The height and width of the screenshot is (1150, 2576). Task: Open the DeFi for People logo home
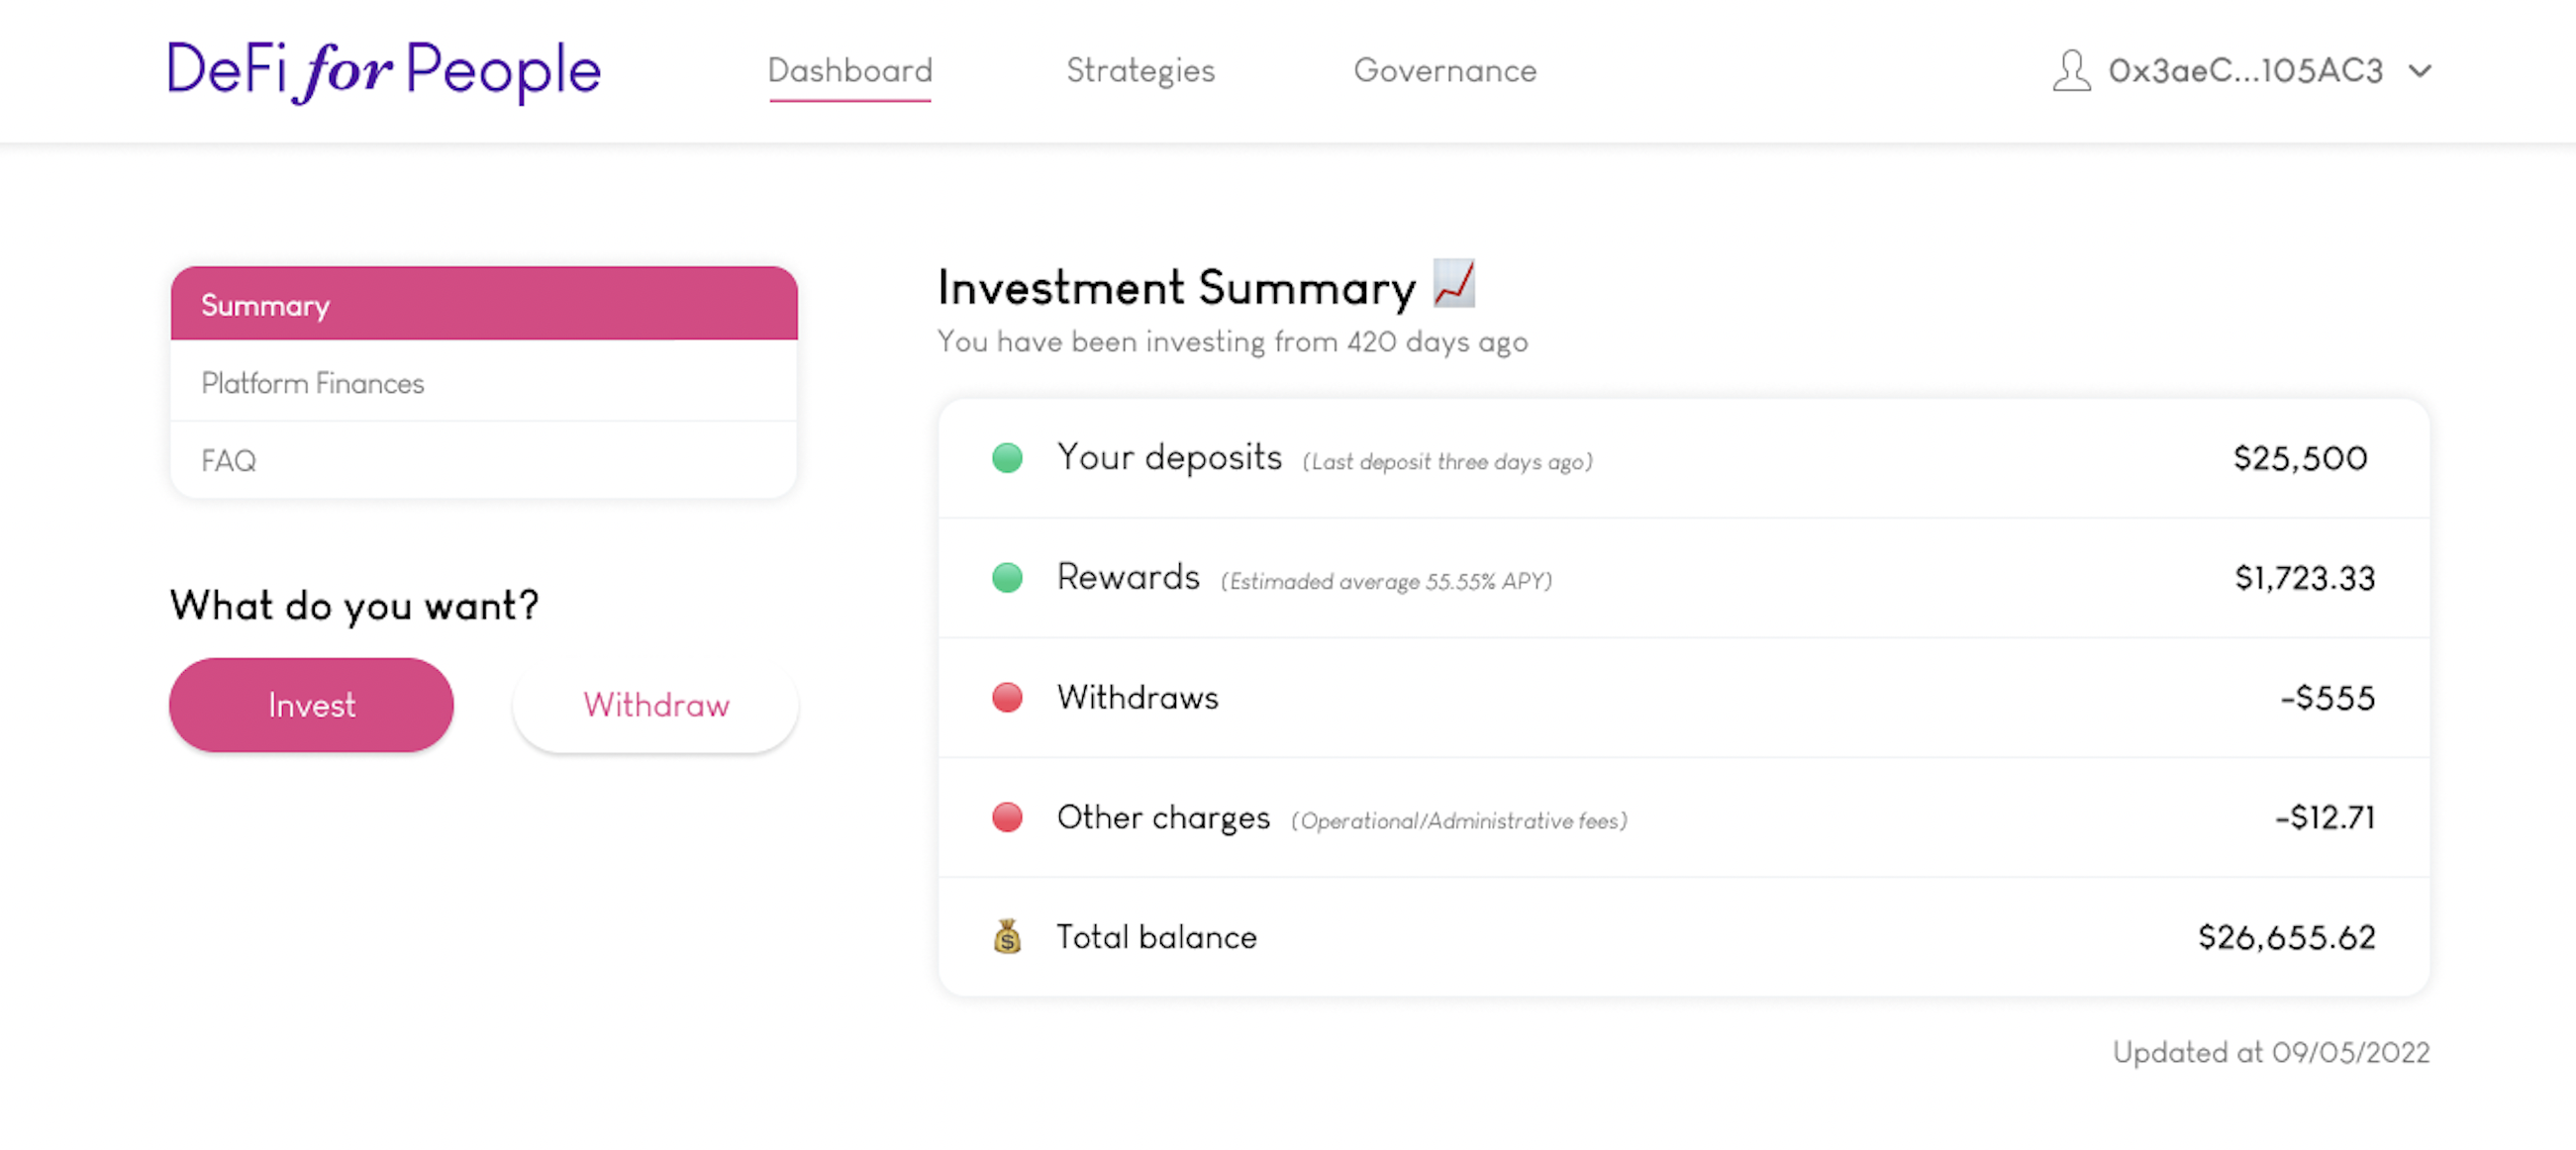click(384, 71)
